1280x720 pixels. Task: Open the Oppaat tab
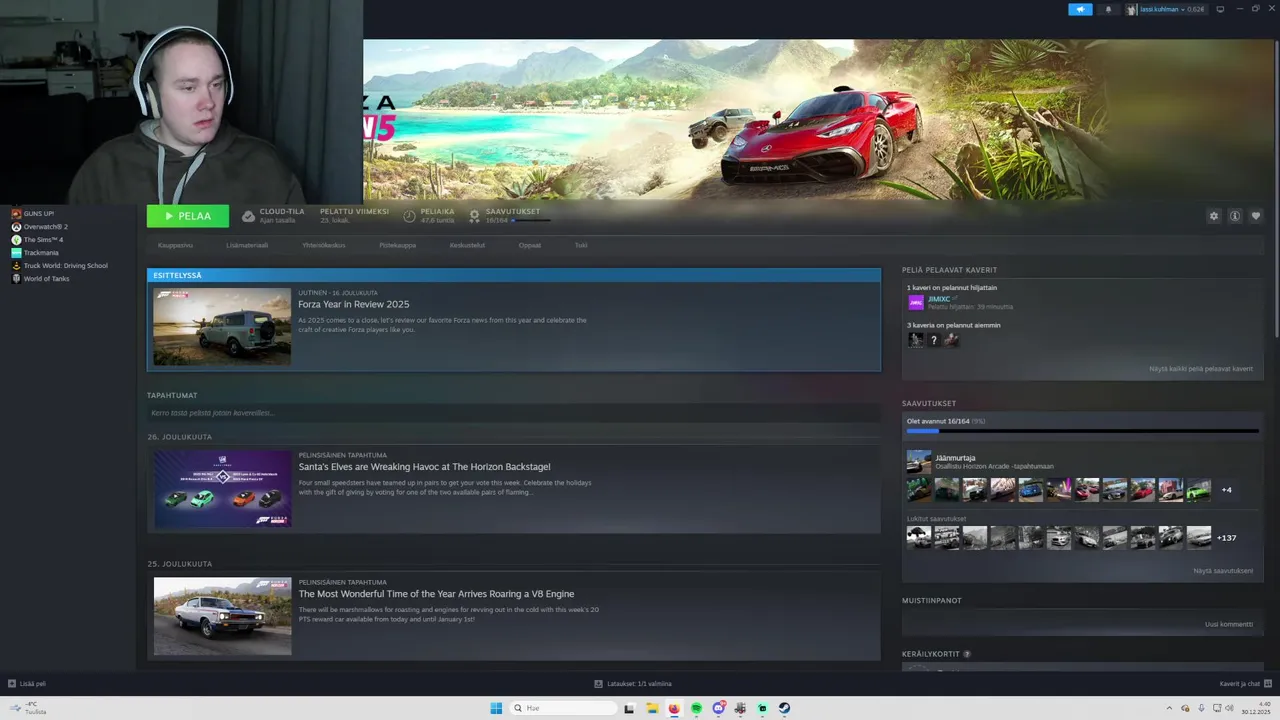point(530,245)
